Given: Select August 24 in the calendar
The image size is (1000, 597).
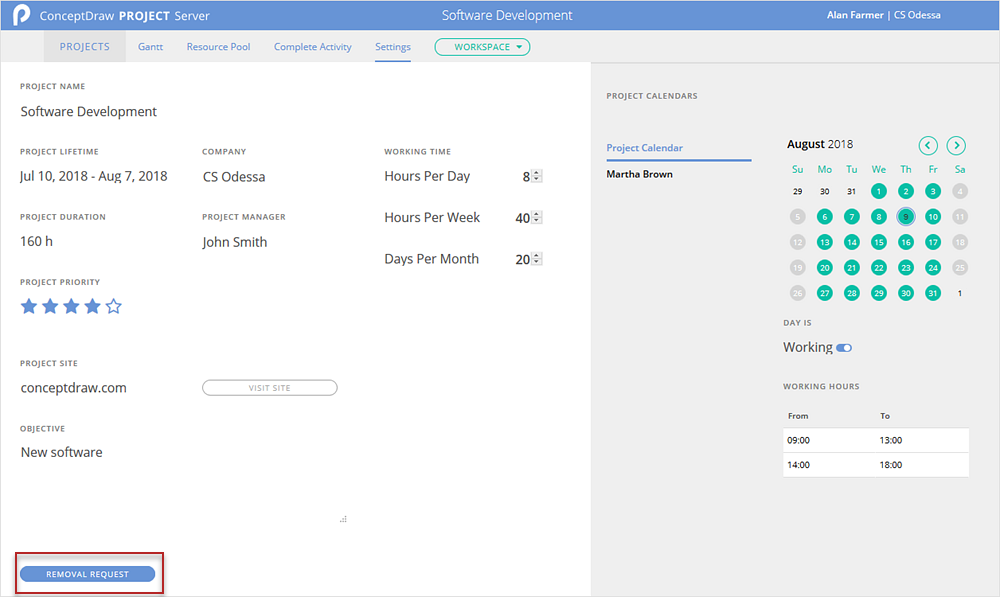Looking at the screenshot, I should 933,268.
